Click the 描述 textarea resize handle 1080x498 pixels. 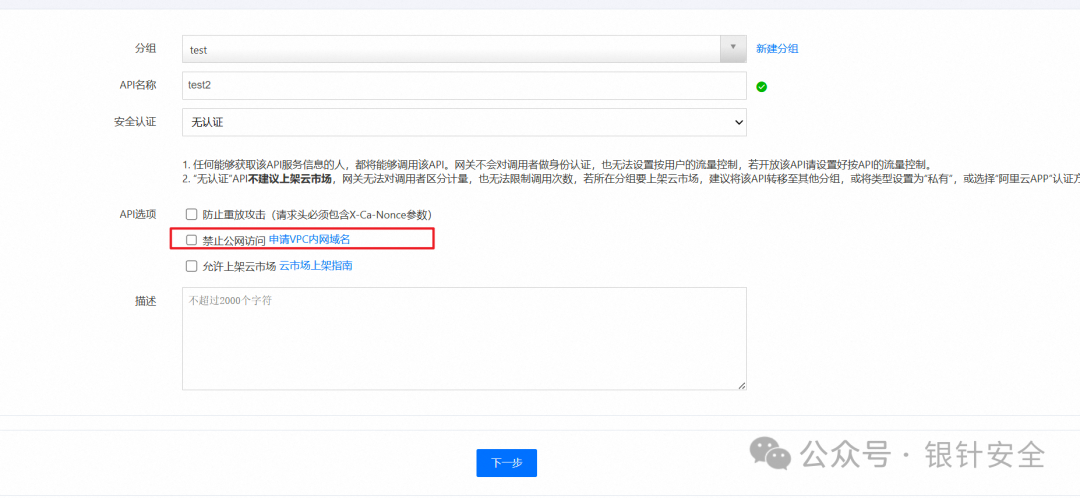coord(741,386)
